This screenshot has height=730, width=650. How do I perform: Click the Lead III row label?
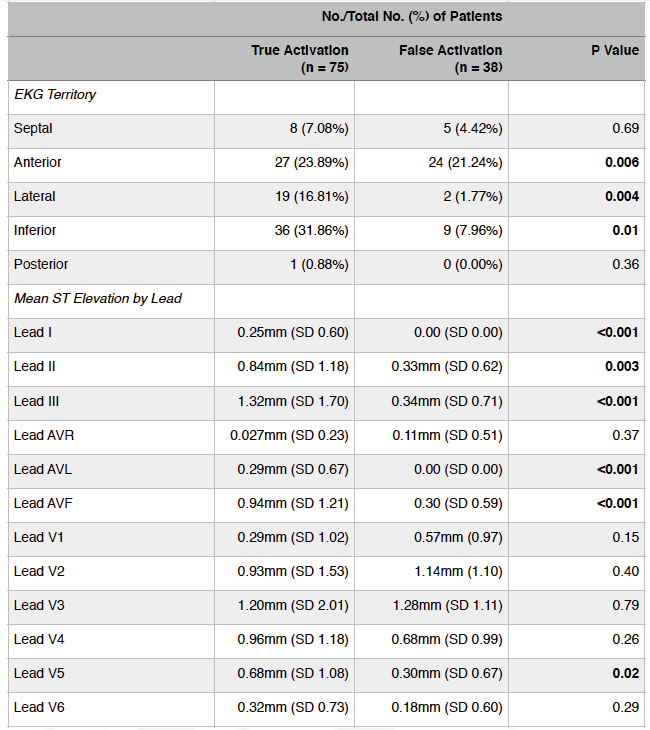tap(37, 401)
